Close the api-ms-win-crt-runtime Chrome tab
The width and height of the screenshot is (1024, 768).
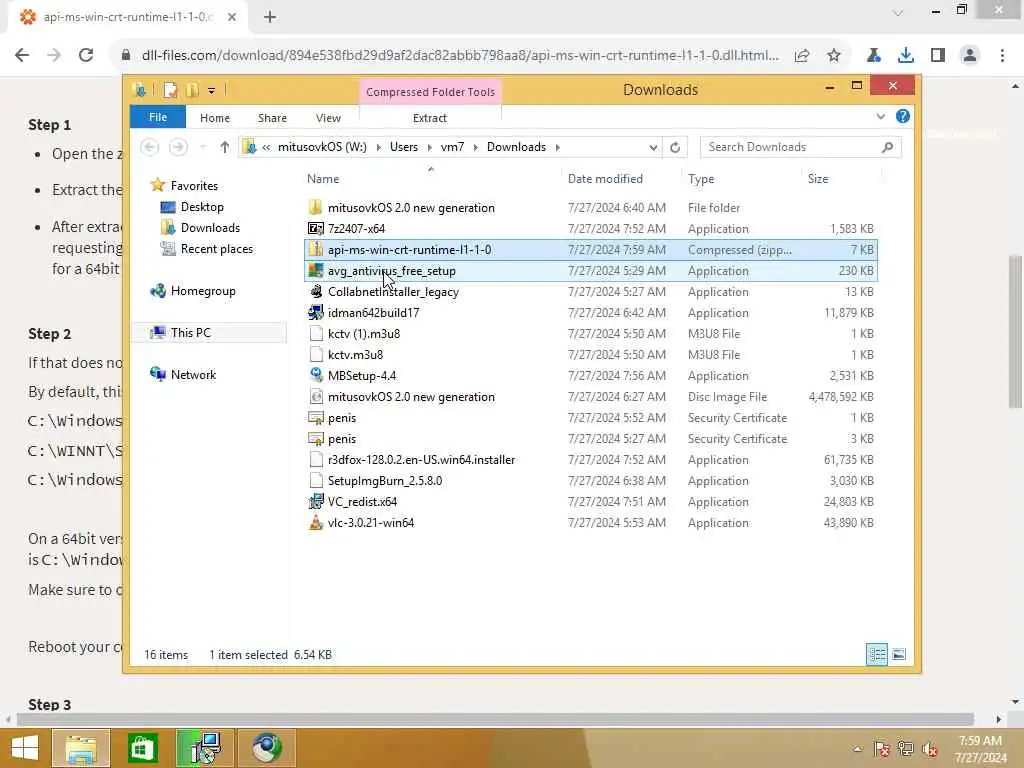click(x=232, y=17)
